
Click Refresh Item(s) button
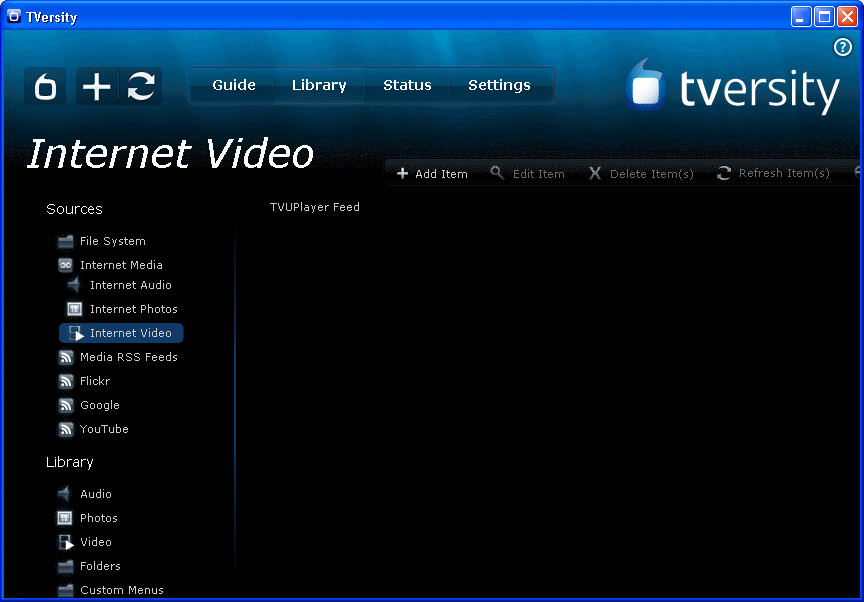(773, 173)
